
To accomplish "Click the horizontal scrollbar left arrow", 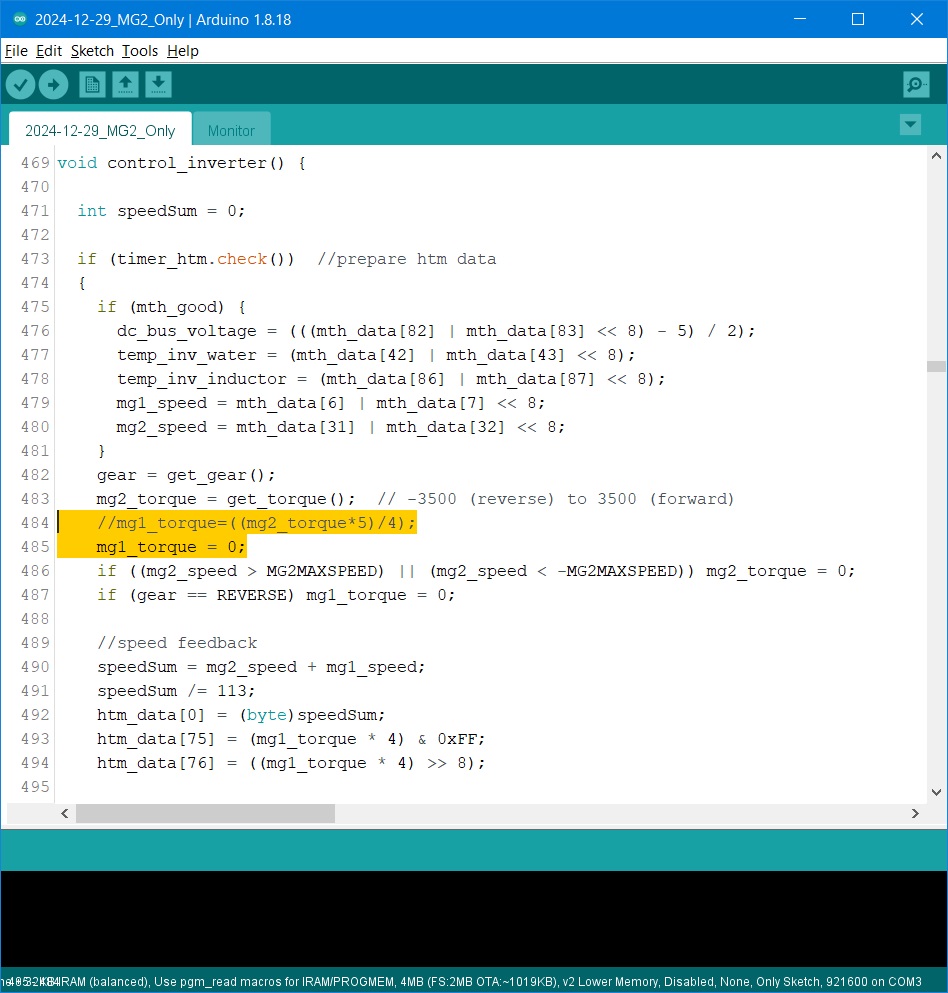I will coord(65,814).
